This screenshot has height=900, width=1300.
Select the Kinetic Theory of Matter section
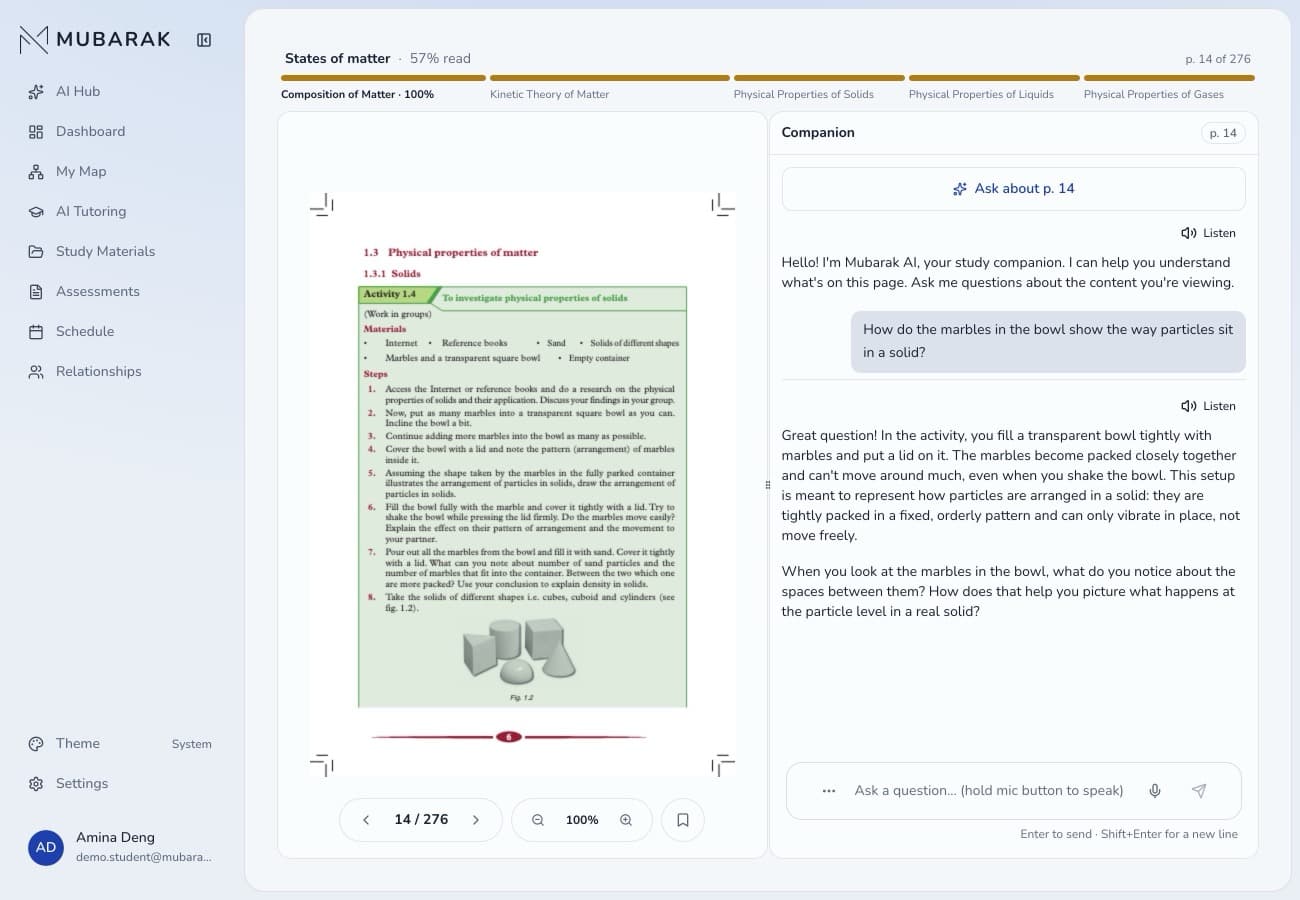549,94
